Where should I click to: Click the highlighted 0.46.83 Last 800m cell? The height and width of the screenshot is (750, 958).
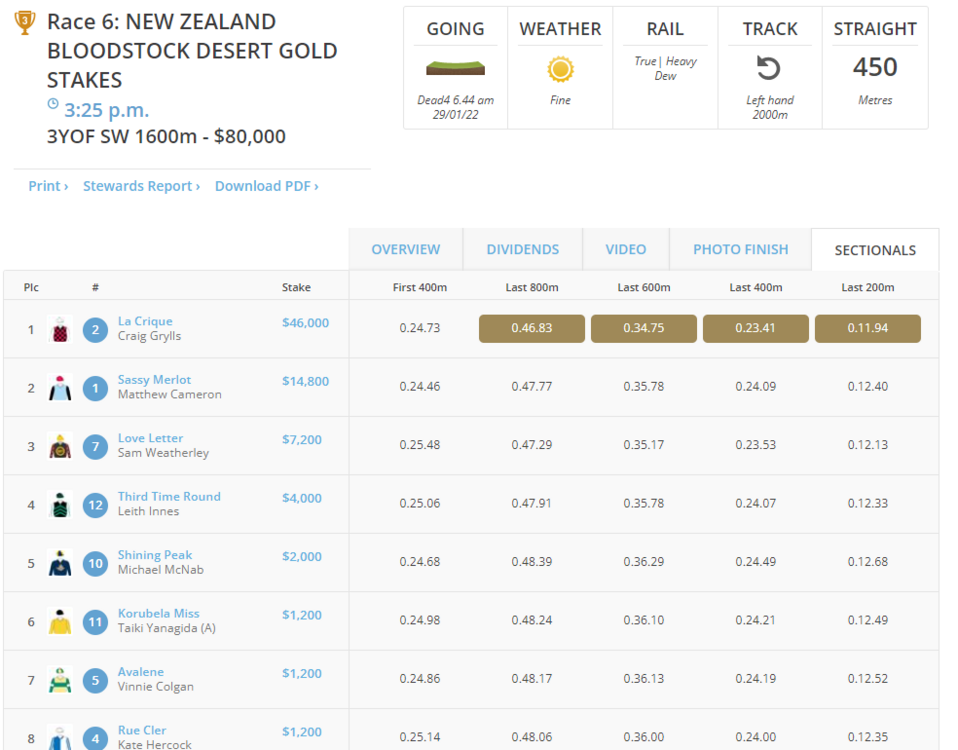531,328
